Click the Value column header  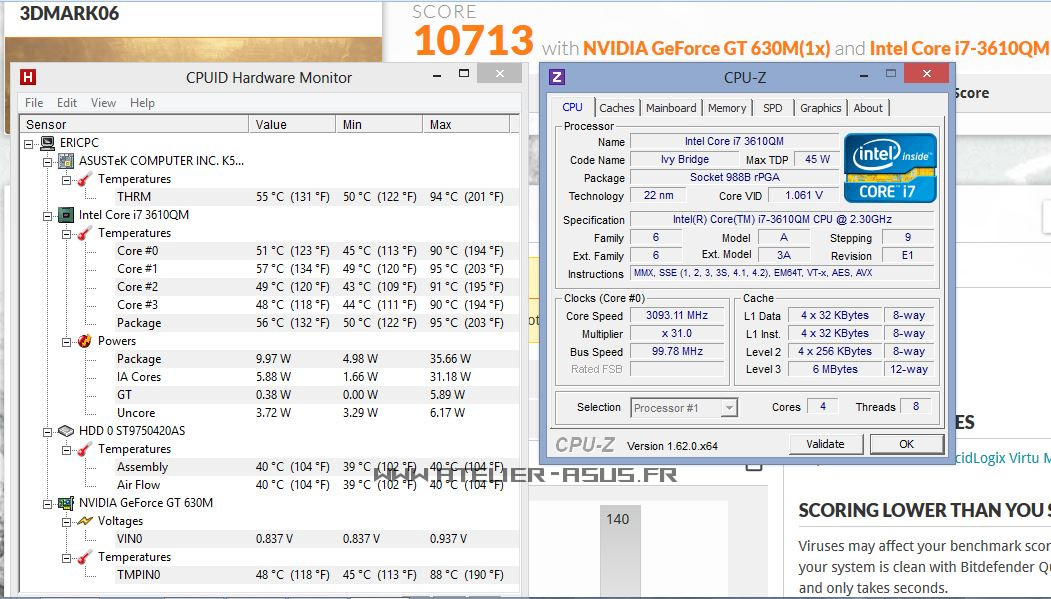pyautogui.click(x=271, y=125)
